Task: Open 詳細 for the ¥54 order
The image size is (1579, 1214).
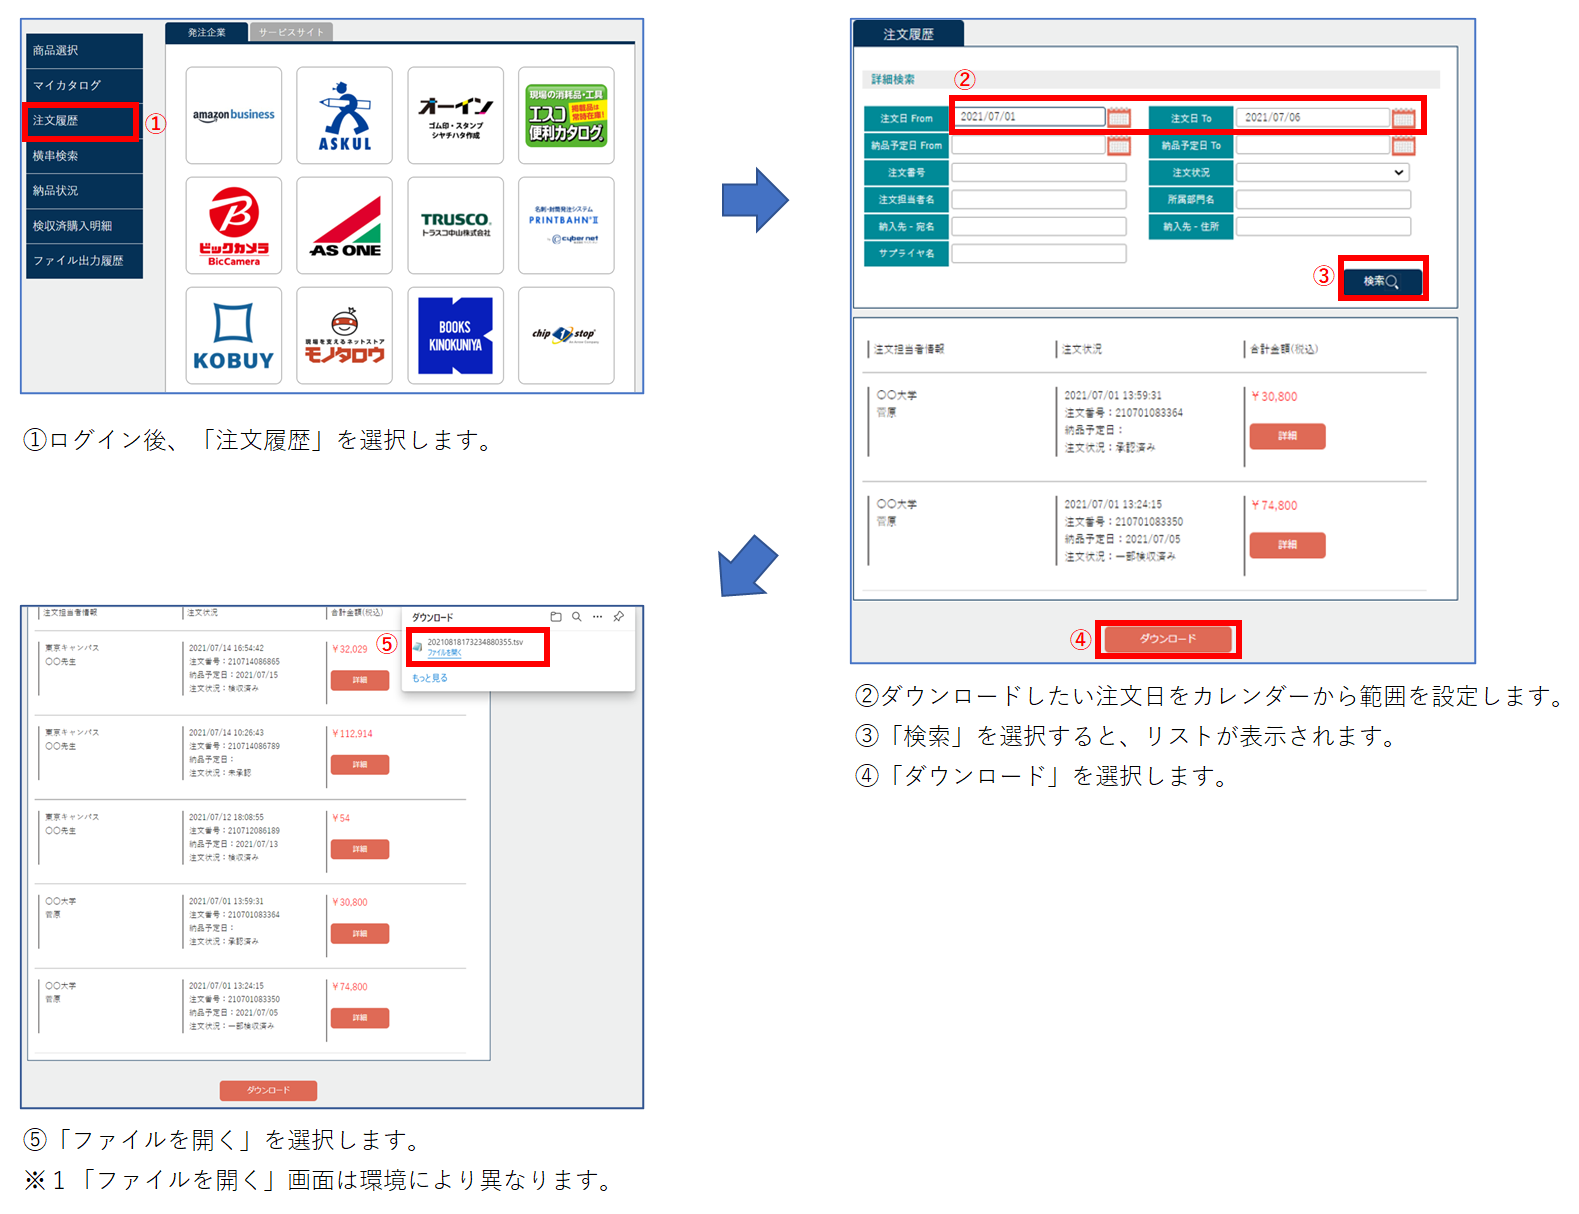Action: point(360,849)
